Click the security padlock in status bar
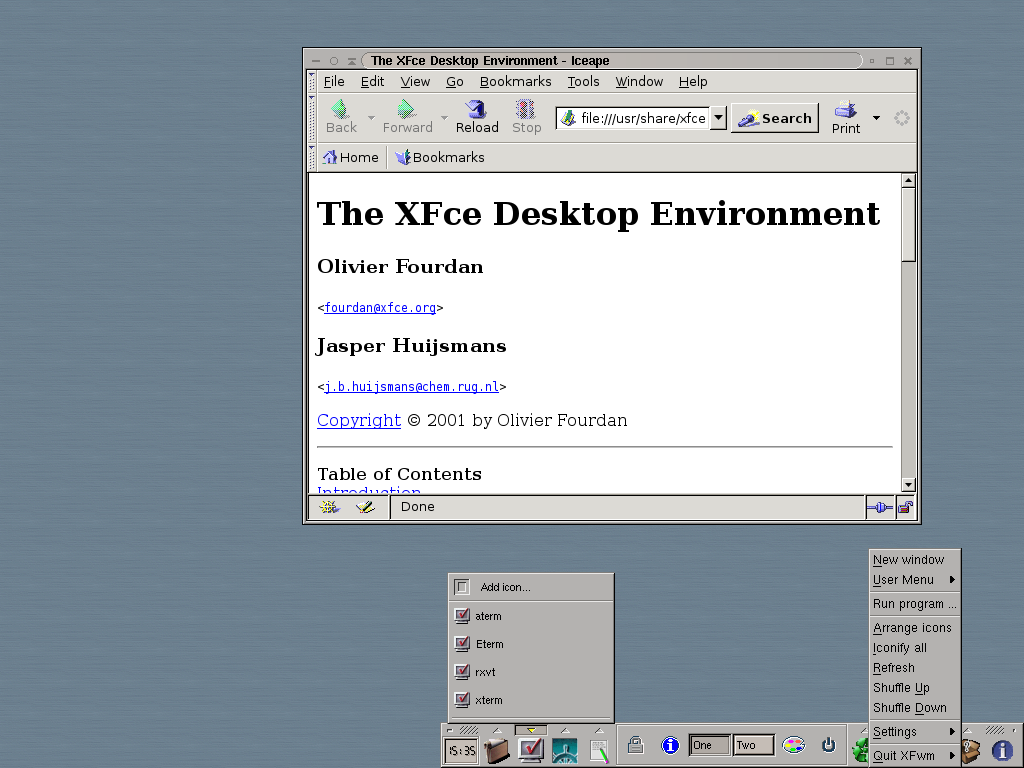1024x768 pixels. 905,507
